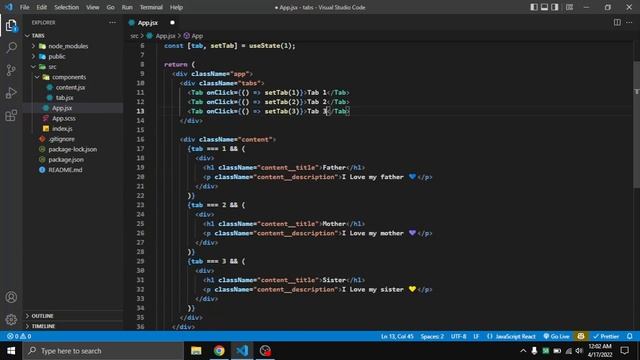
Task: Click Ln 13, Col 45 position
Action: coord(397,336)
